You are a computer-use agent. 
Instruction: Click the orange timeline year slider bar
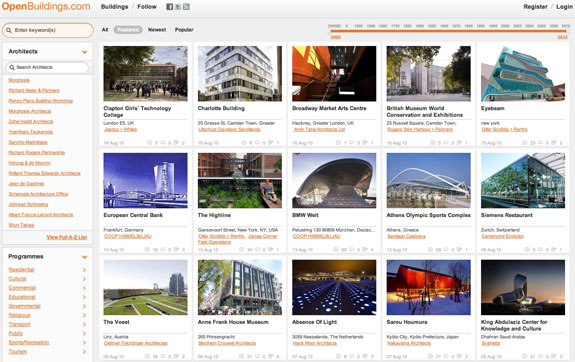coord(448,32)
